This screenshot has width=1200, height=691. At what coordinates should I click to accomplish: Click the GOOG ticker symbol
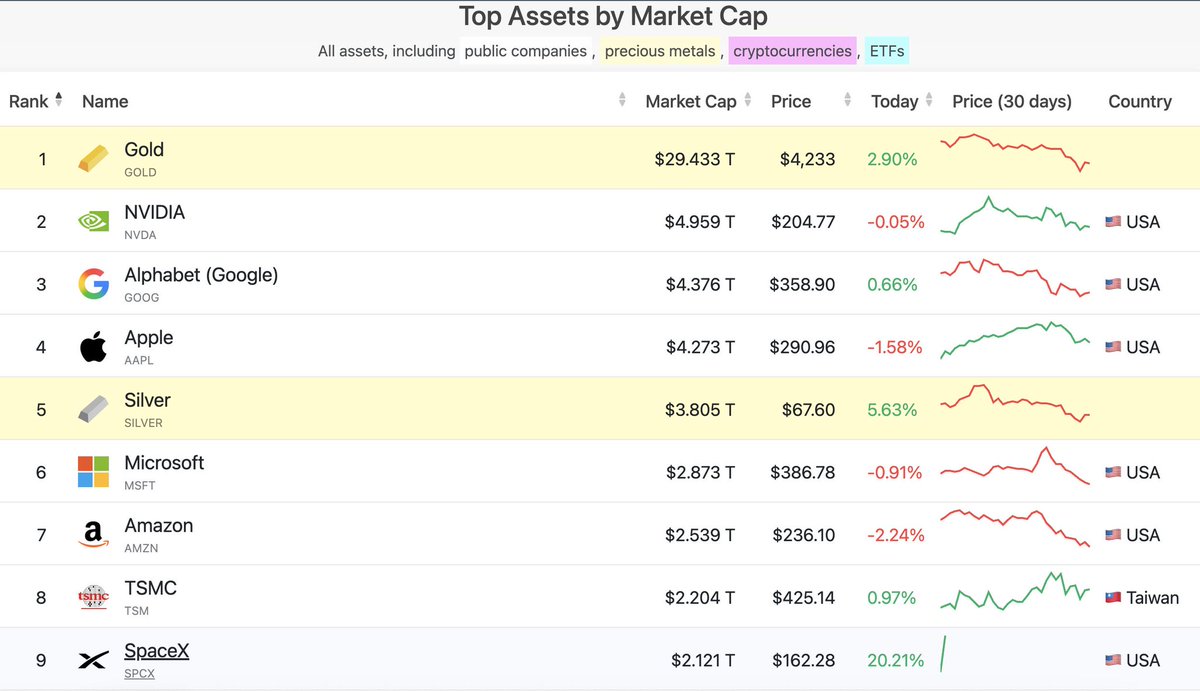(x=142, y=298)
